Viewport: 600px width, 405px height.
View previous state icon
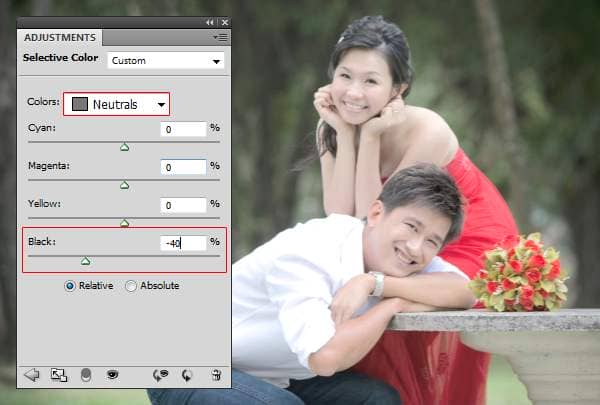pyautogui.click(x=160, y=375)
